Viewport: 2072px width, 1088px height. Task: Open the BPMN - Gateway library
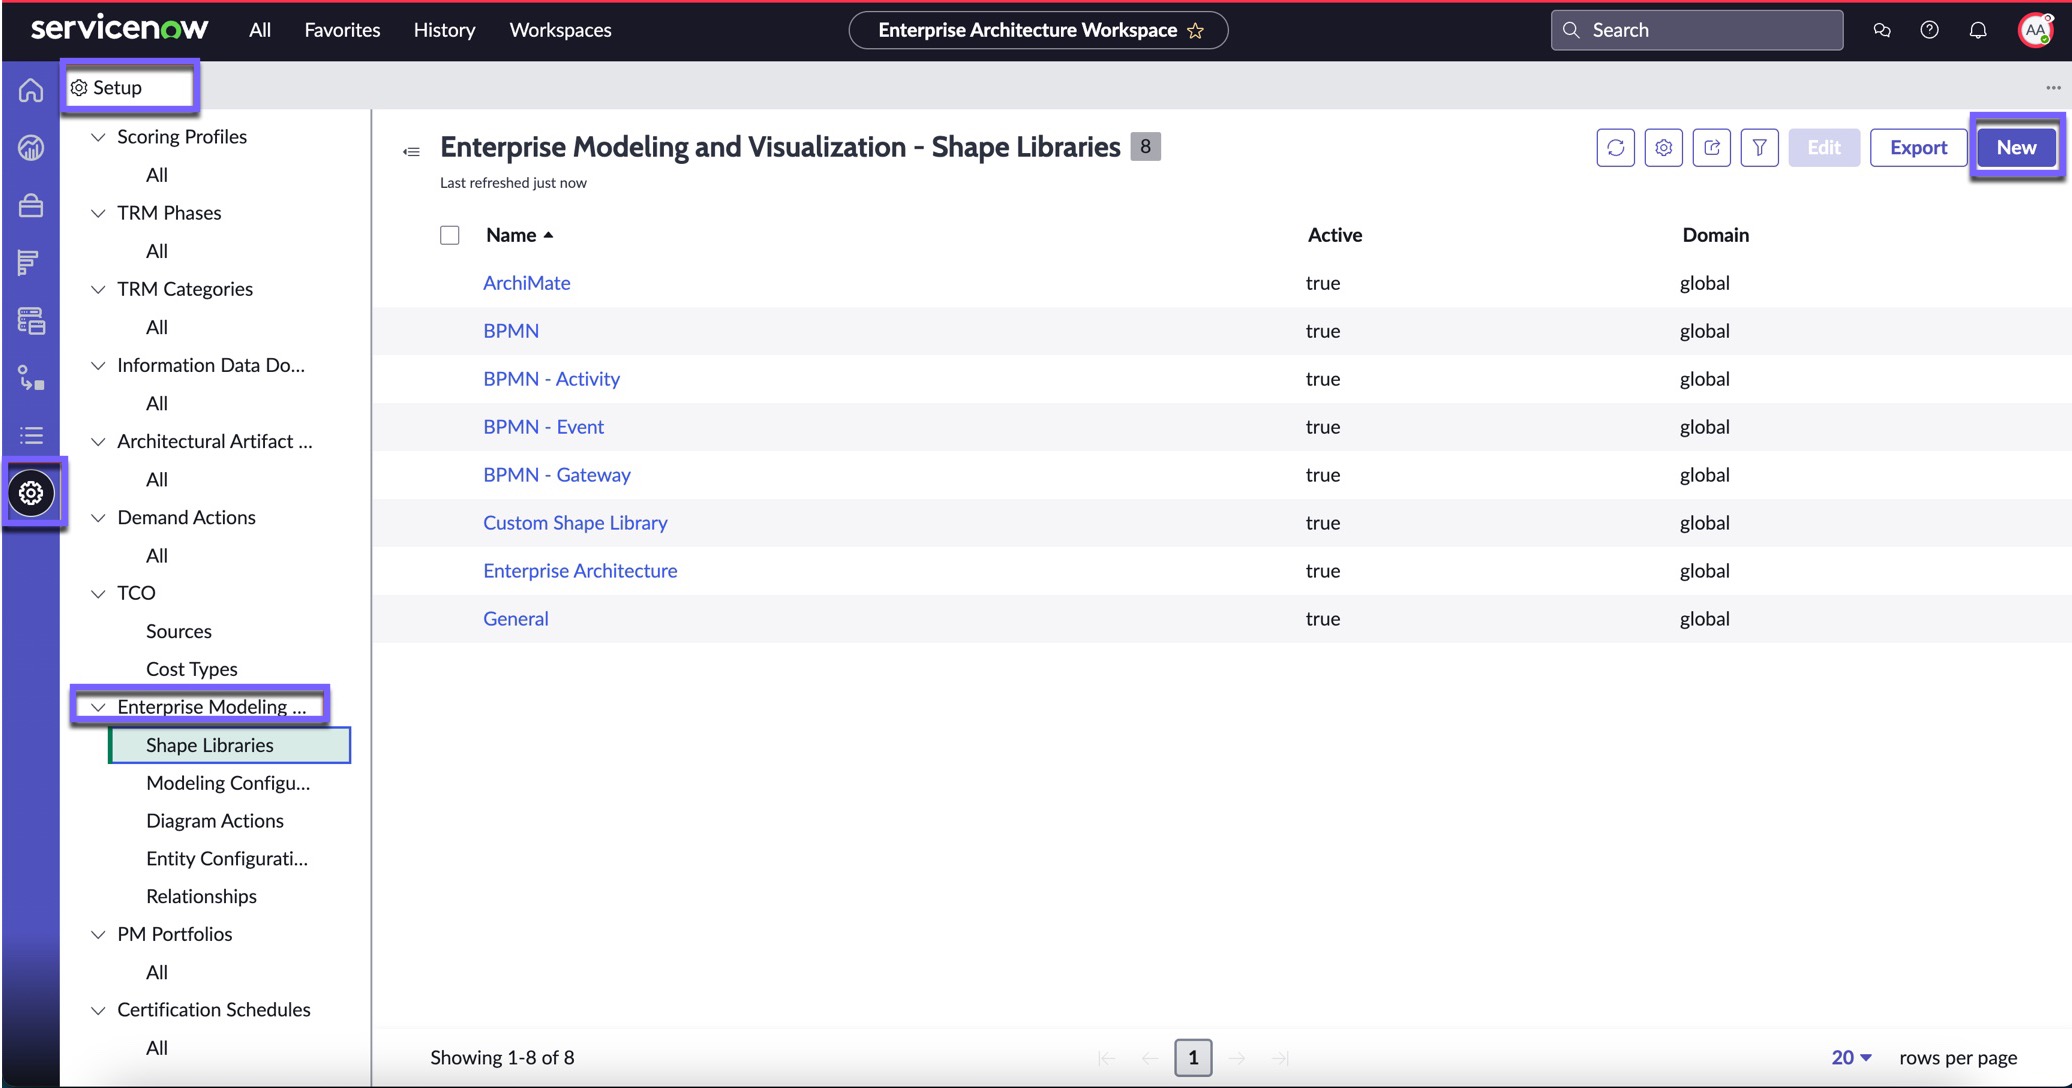[556, 475]
